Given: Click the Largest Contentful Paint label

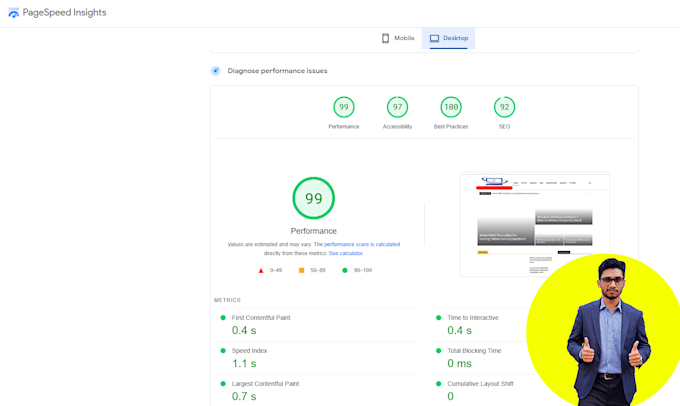Looking at the screenshot, I should (265, 383).
